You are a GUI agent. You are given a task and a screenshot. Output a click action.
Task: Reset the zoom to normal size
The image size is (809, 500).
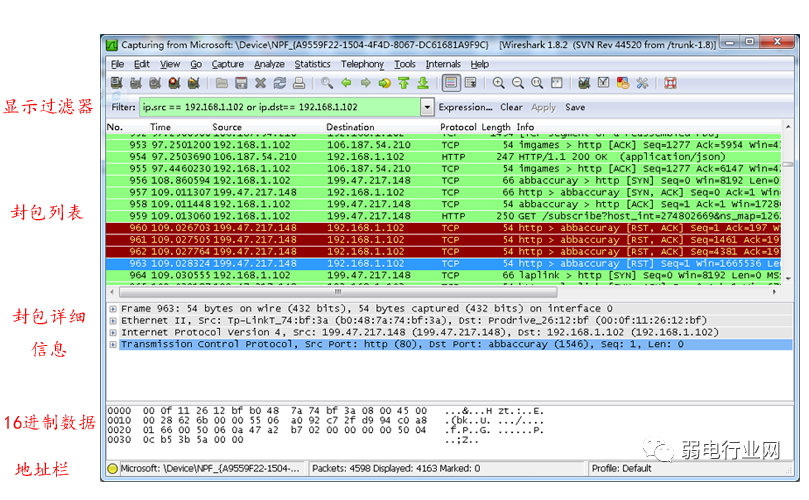click(x=537, y=83)
